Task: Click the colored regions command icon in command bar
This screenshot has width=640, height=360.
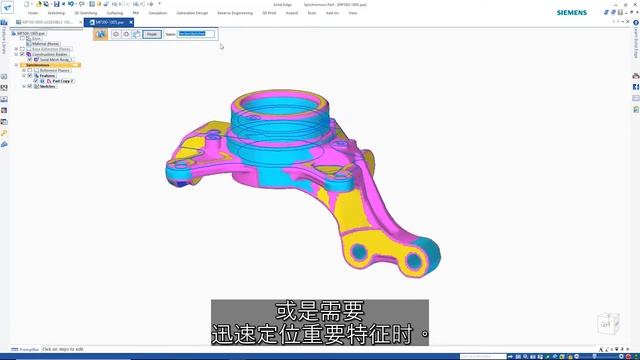Action: [100, 34]
